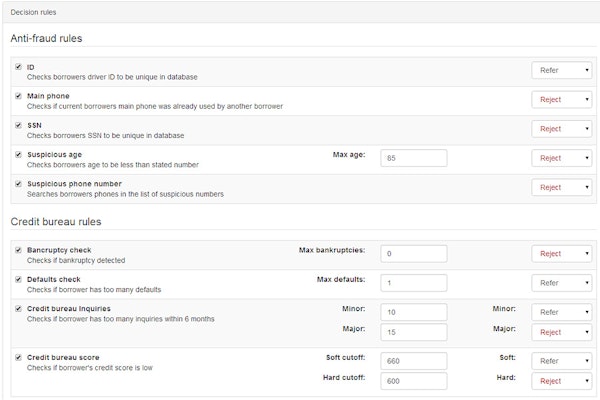Expand the SSN rule action dropdown
Viewport: 600px width, 400px height.
pyautogui.click(x=562, y=129)
